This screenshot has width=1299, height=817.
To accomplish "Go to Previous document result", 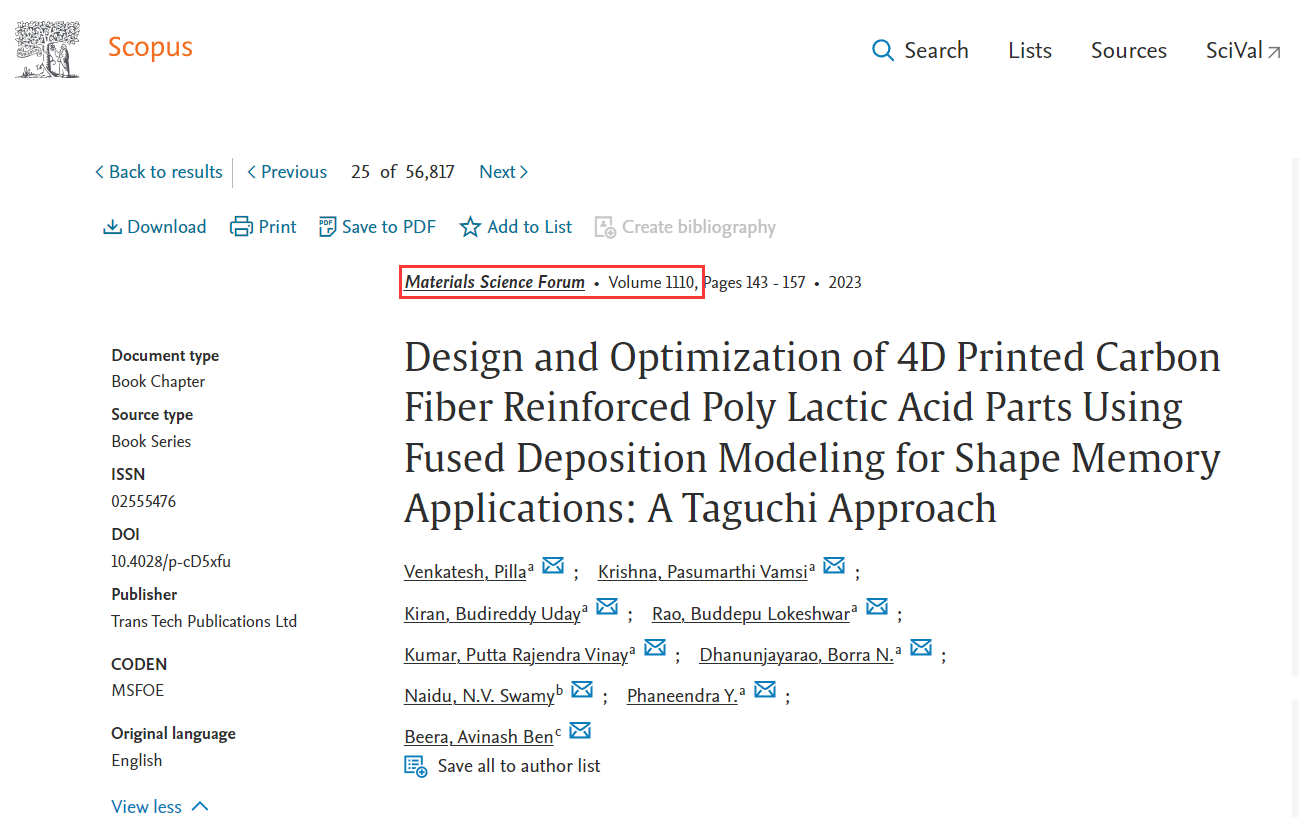I will point(287,172).
